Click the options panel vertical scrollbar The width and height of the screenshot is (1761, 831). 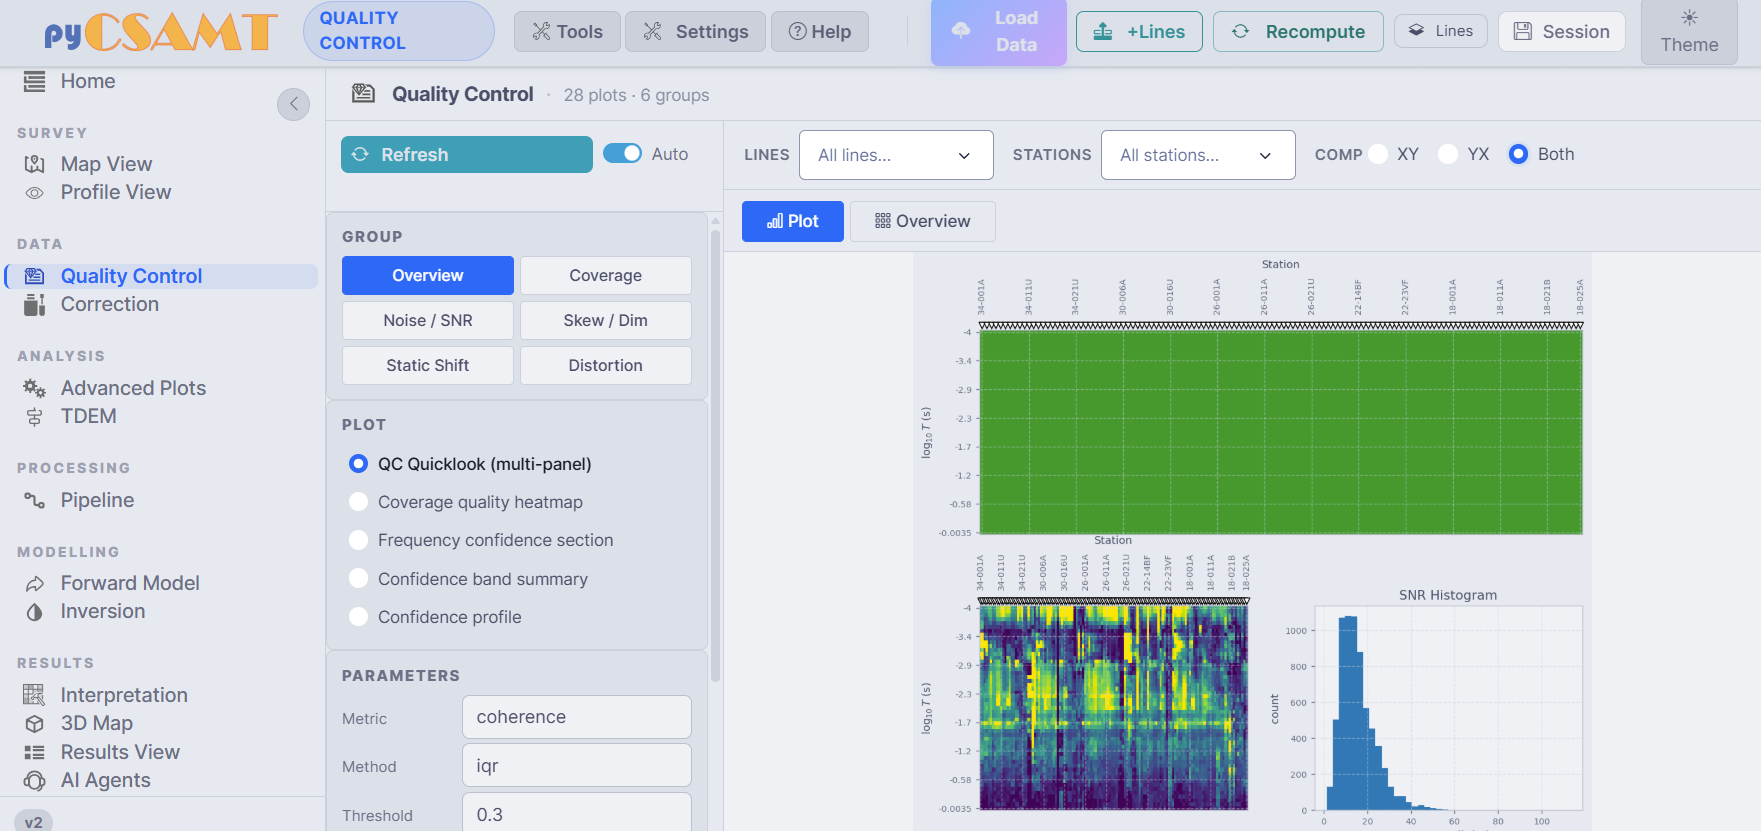click(715, 455)
